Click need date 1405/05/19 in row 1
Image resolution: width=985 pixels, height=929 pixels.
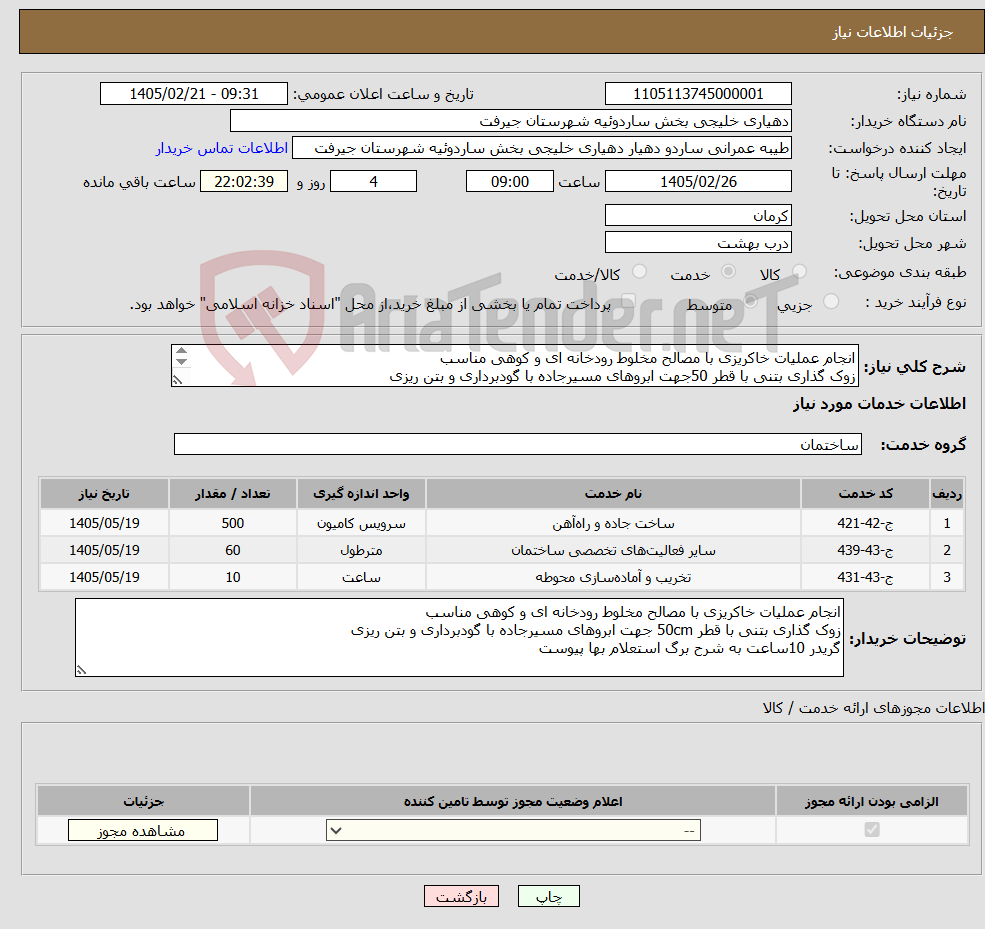(x=104, y=523)
